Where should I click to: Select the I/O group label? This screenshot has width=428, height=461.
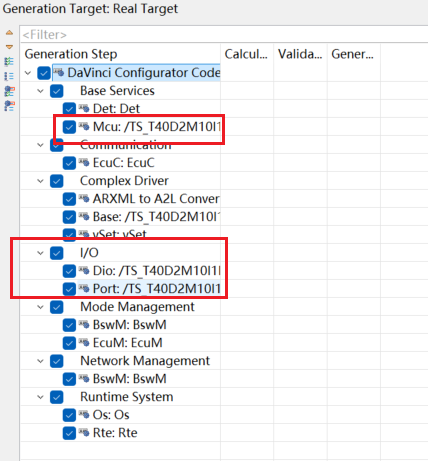[89, 253]
